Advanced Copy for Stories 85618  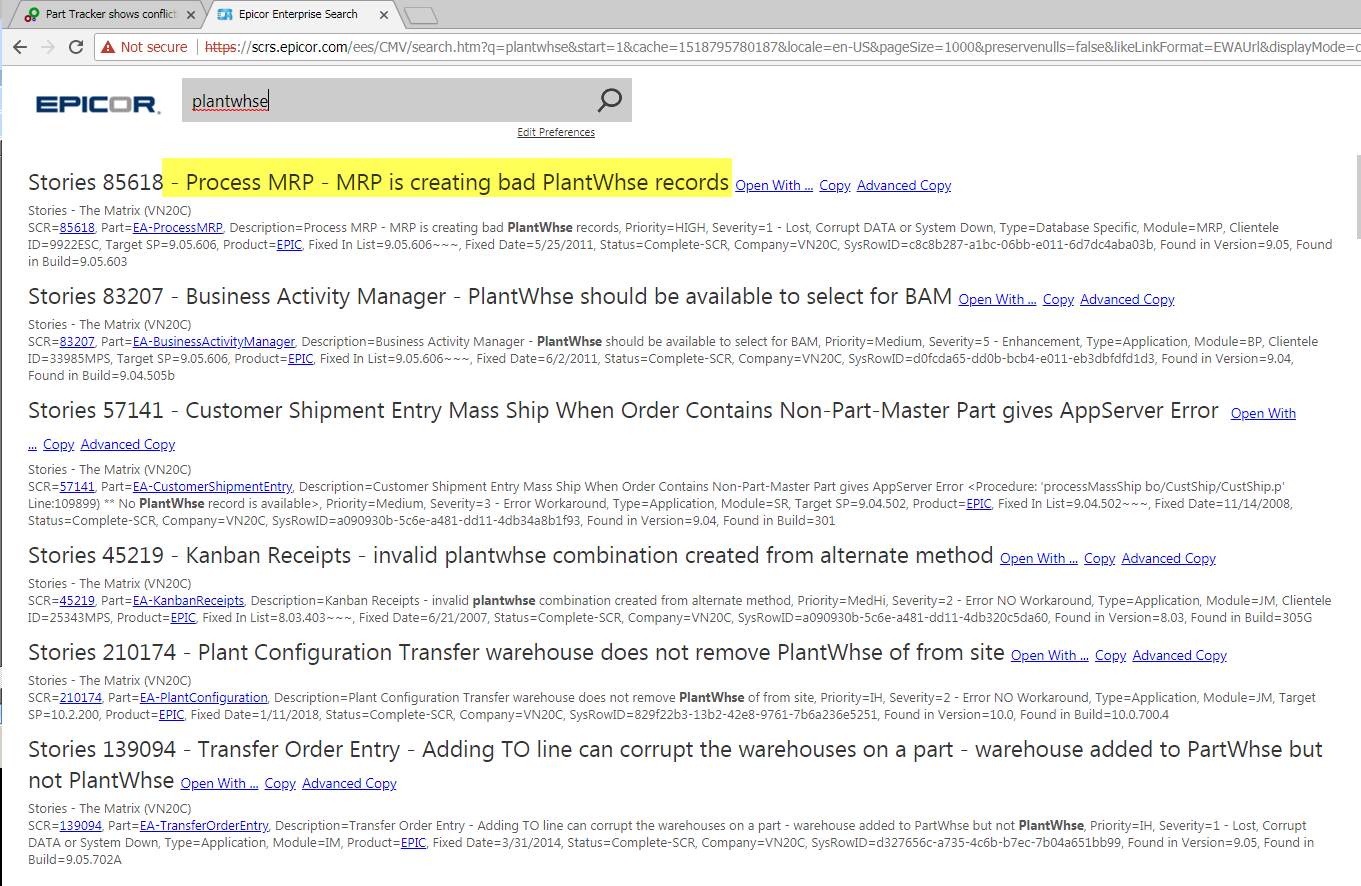coord(904,185)
